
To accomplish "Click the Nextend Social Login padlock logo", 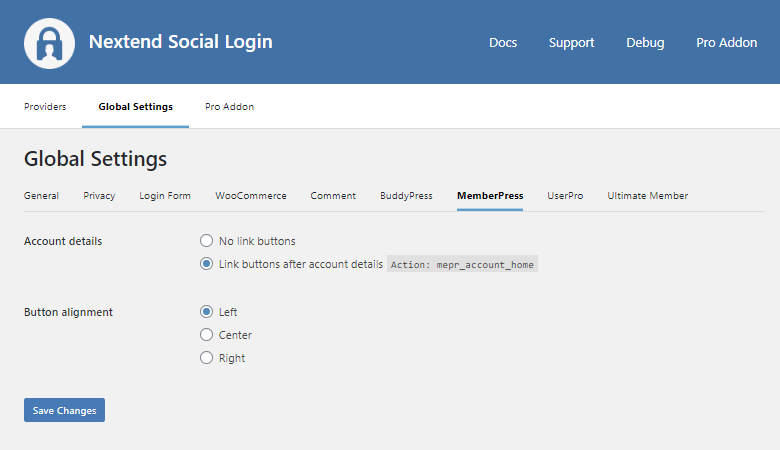I will point(48,42).
